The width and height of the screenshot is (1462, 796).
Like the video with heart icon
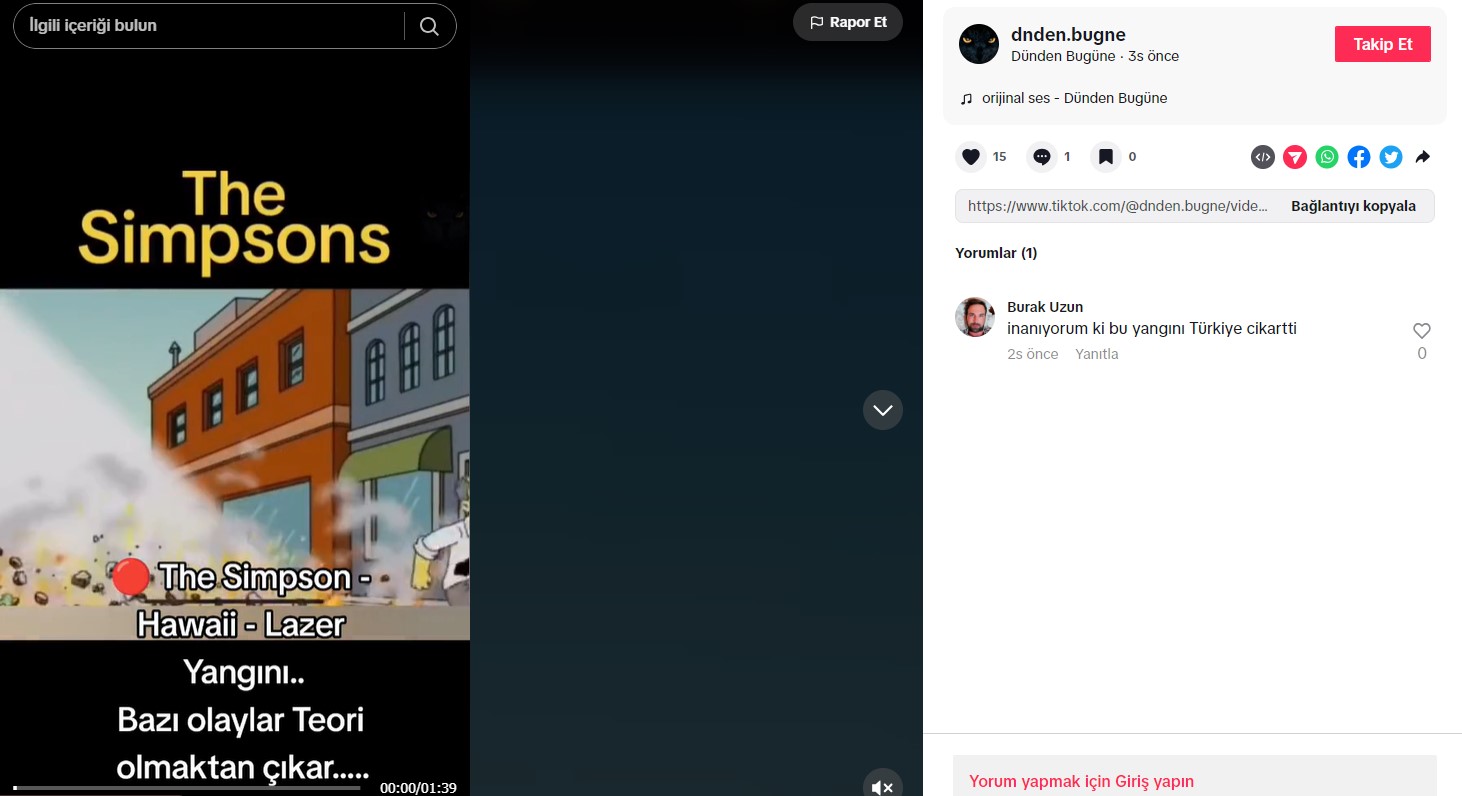(970, 157)
